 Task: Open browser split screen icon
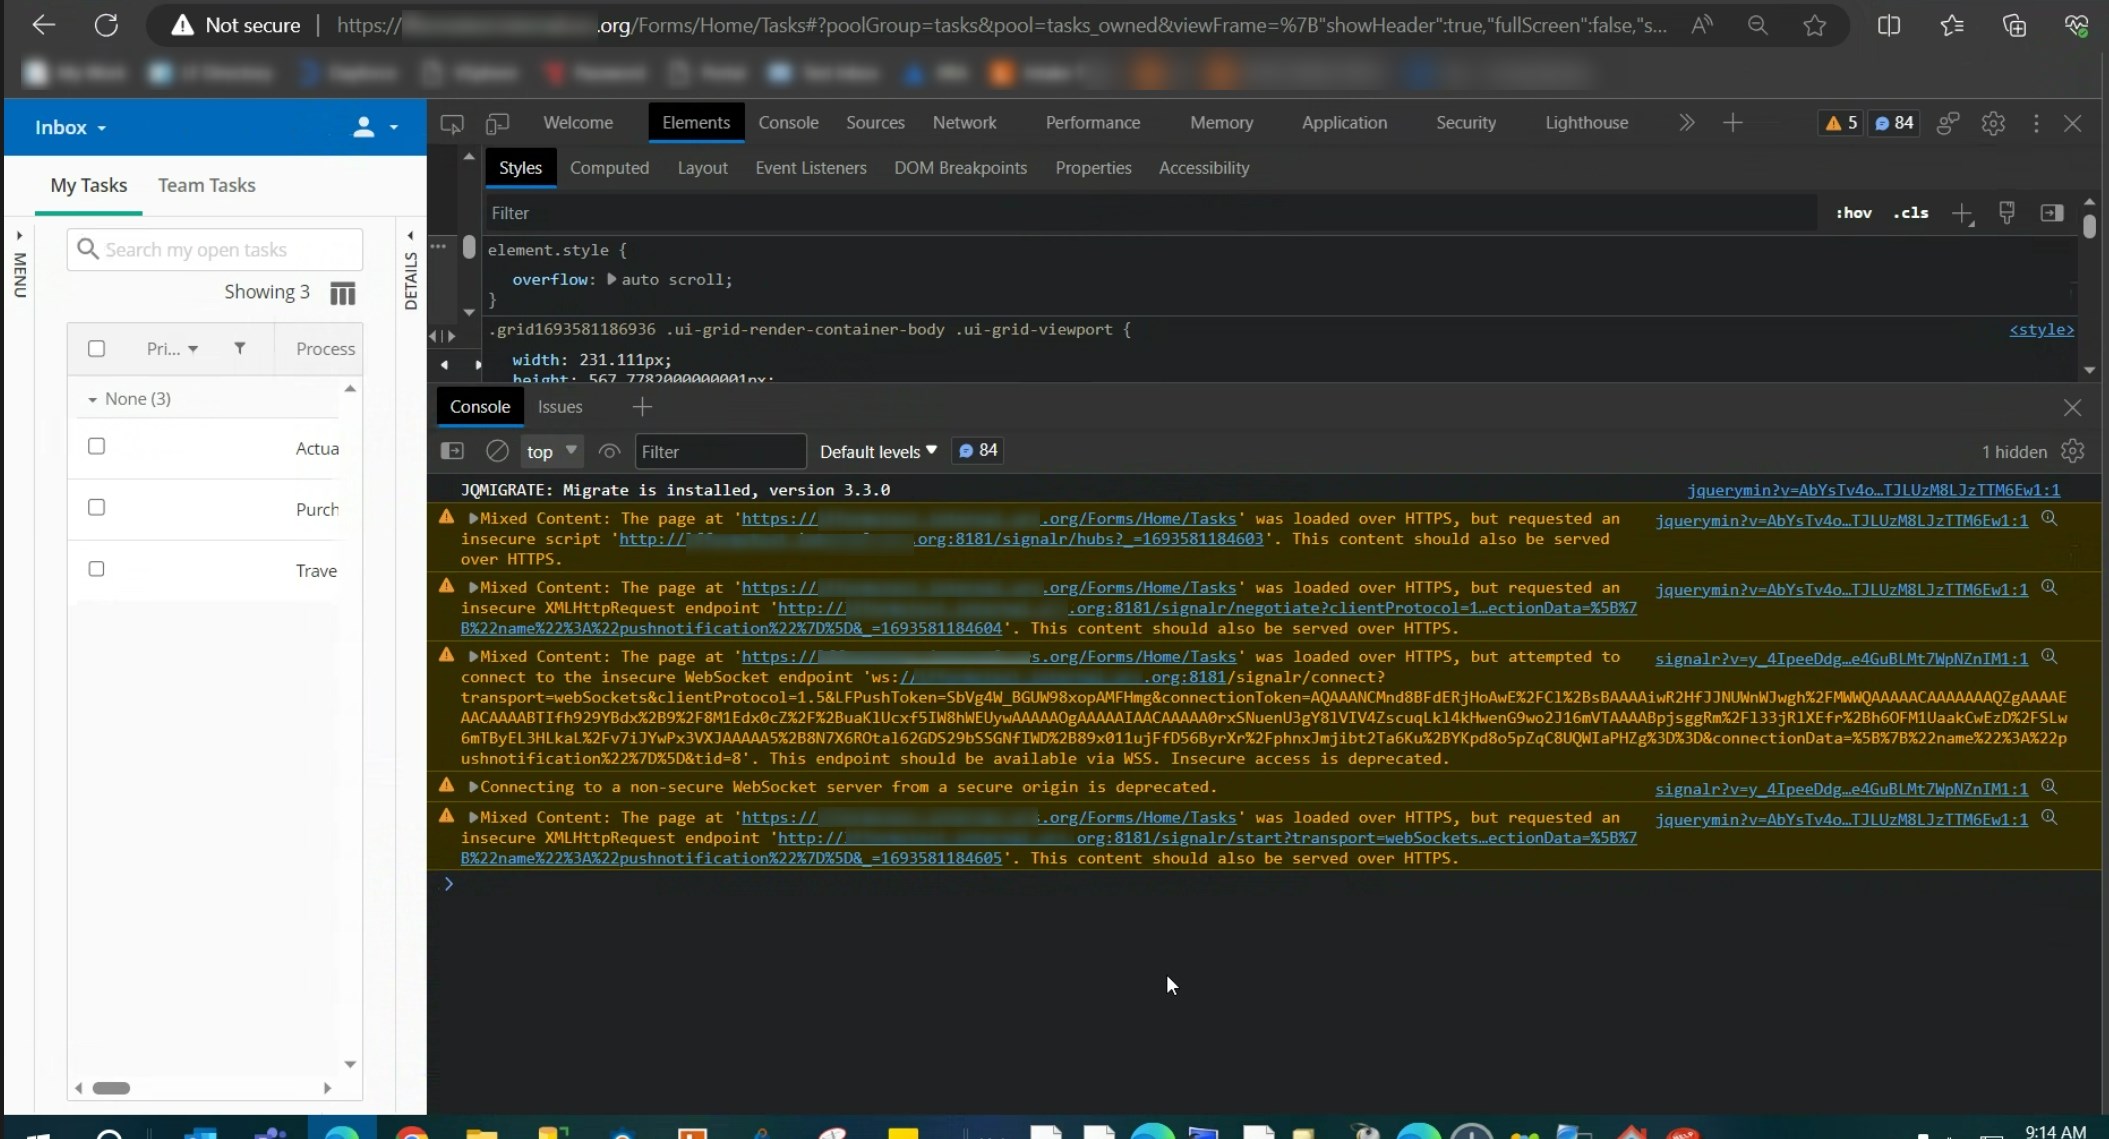(1889, 25)
